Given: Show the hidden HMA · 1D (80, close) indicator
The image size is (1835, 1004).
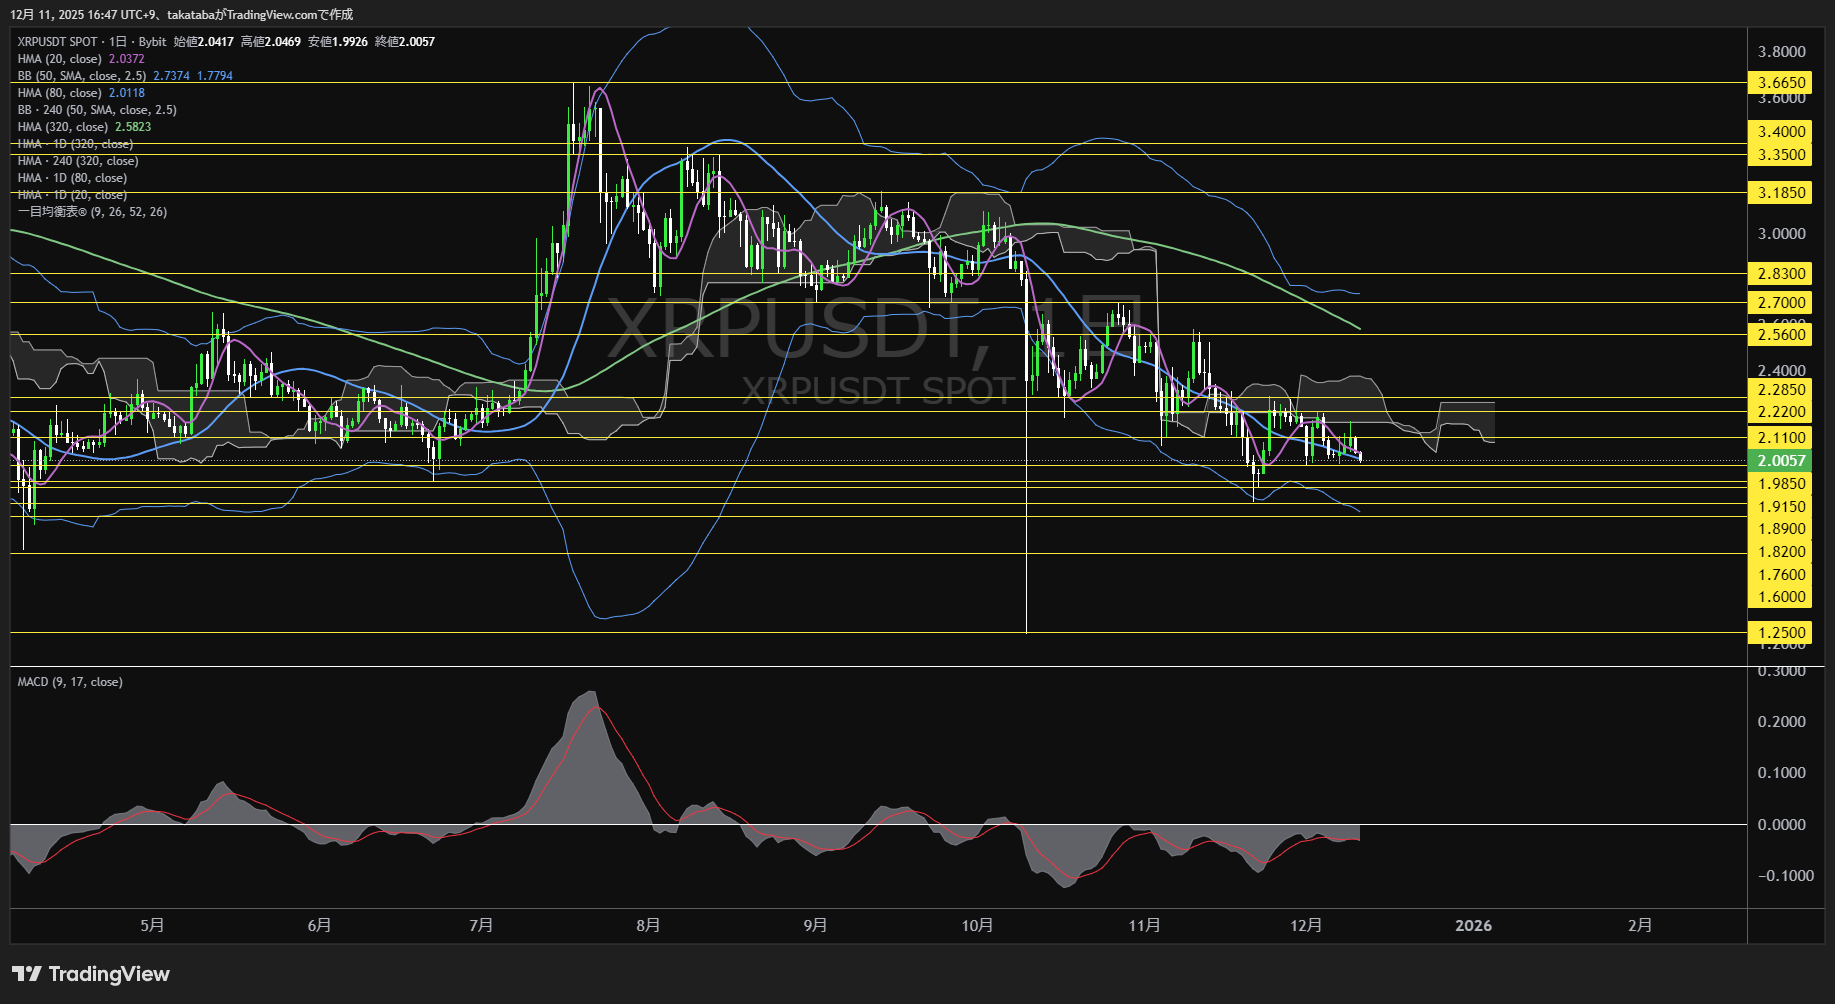Looking at the screenshot, I should tap(70, 177).
